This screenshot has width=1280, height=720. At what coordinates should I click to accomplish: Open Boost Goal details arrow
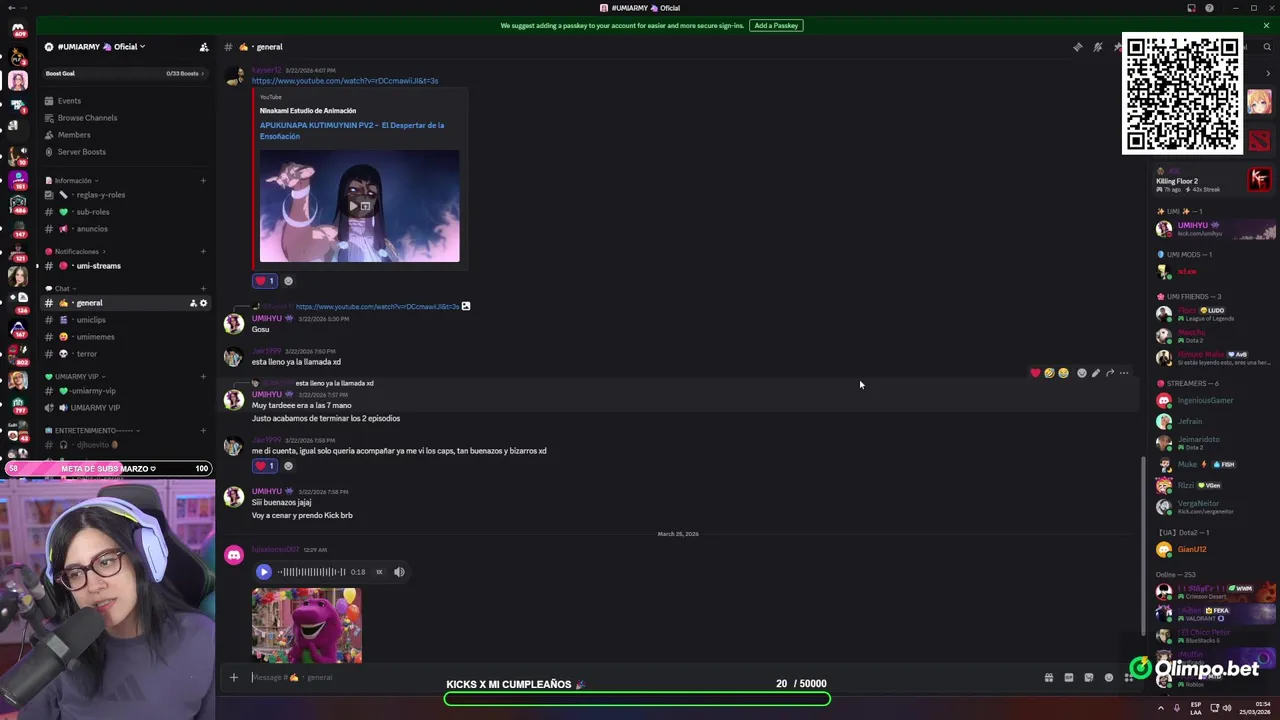[202, 73]
